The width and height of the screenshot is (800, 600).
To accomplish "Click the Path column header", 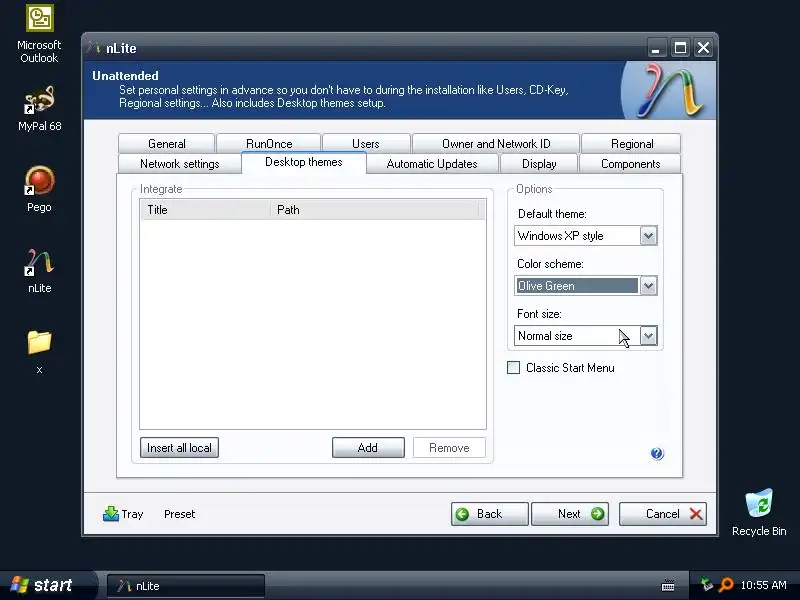I will pos(375,210).
